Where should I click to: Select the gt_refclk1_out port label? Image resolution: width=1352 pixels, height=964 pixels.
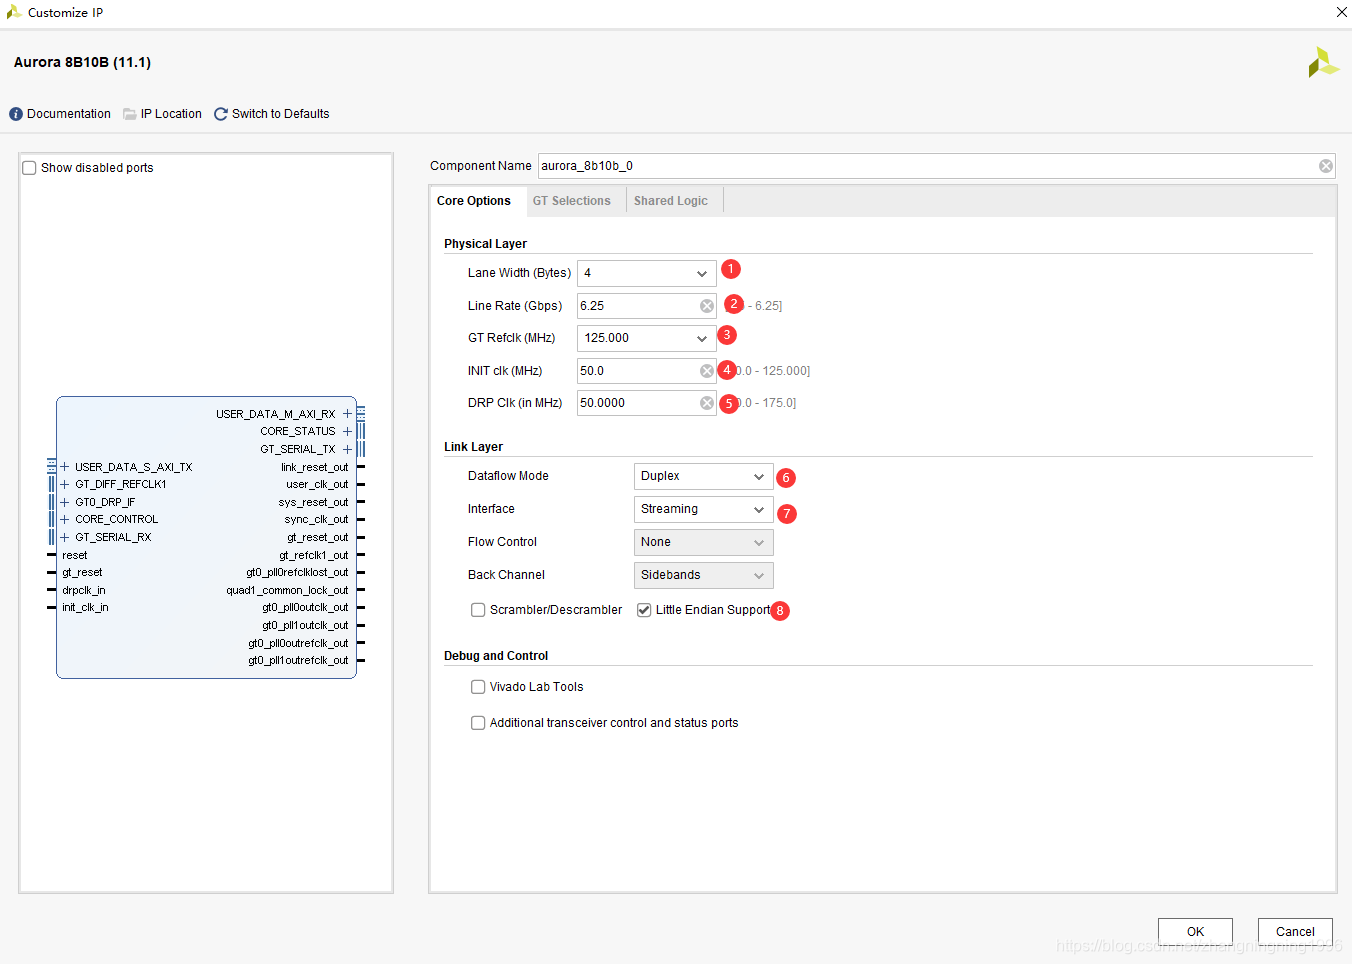(x=313, y=555)
